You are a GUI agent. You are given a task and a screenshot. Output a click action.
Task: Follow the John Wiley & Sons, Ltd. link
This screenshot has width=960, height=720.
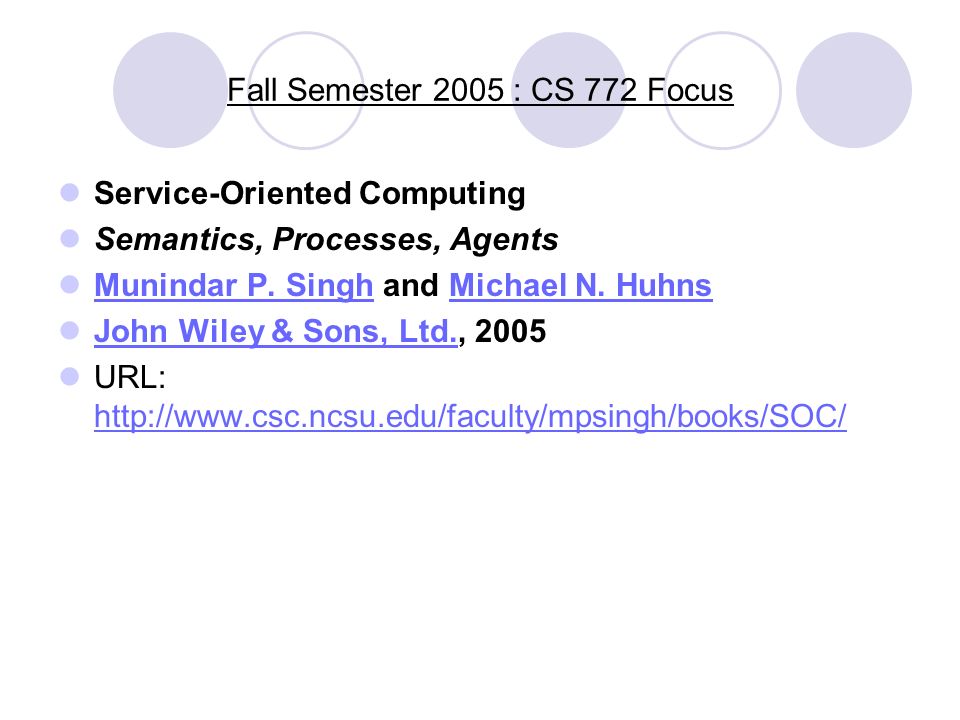coord(276,331)
